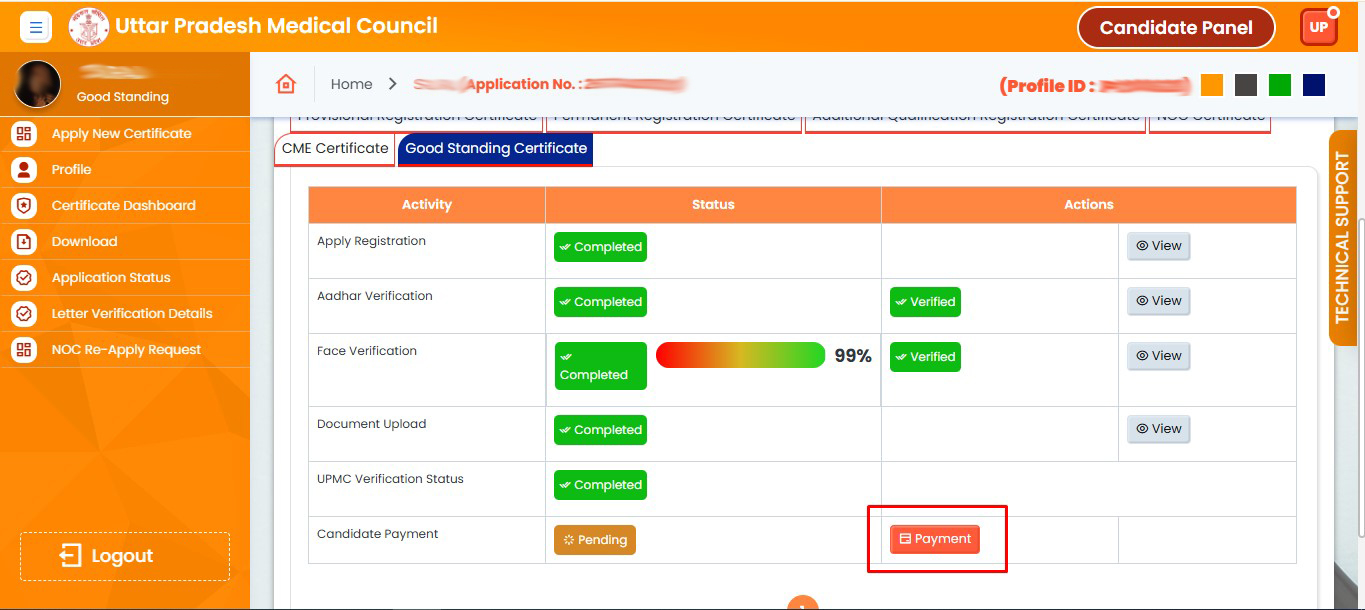This screenshot has height=610, width=1365.
Task: Click the red Payment button
Action: pyautogui.click(x=935, y=539)
